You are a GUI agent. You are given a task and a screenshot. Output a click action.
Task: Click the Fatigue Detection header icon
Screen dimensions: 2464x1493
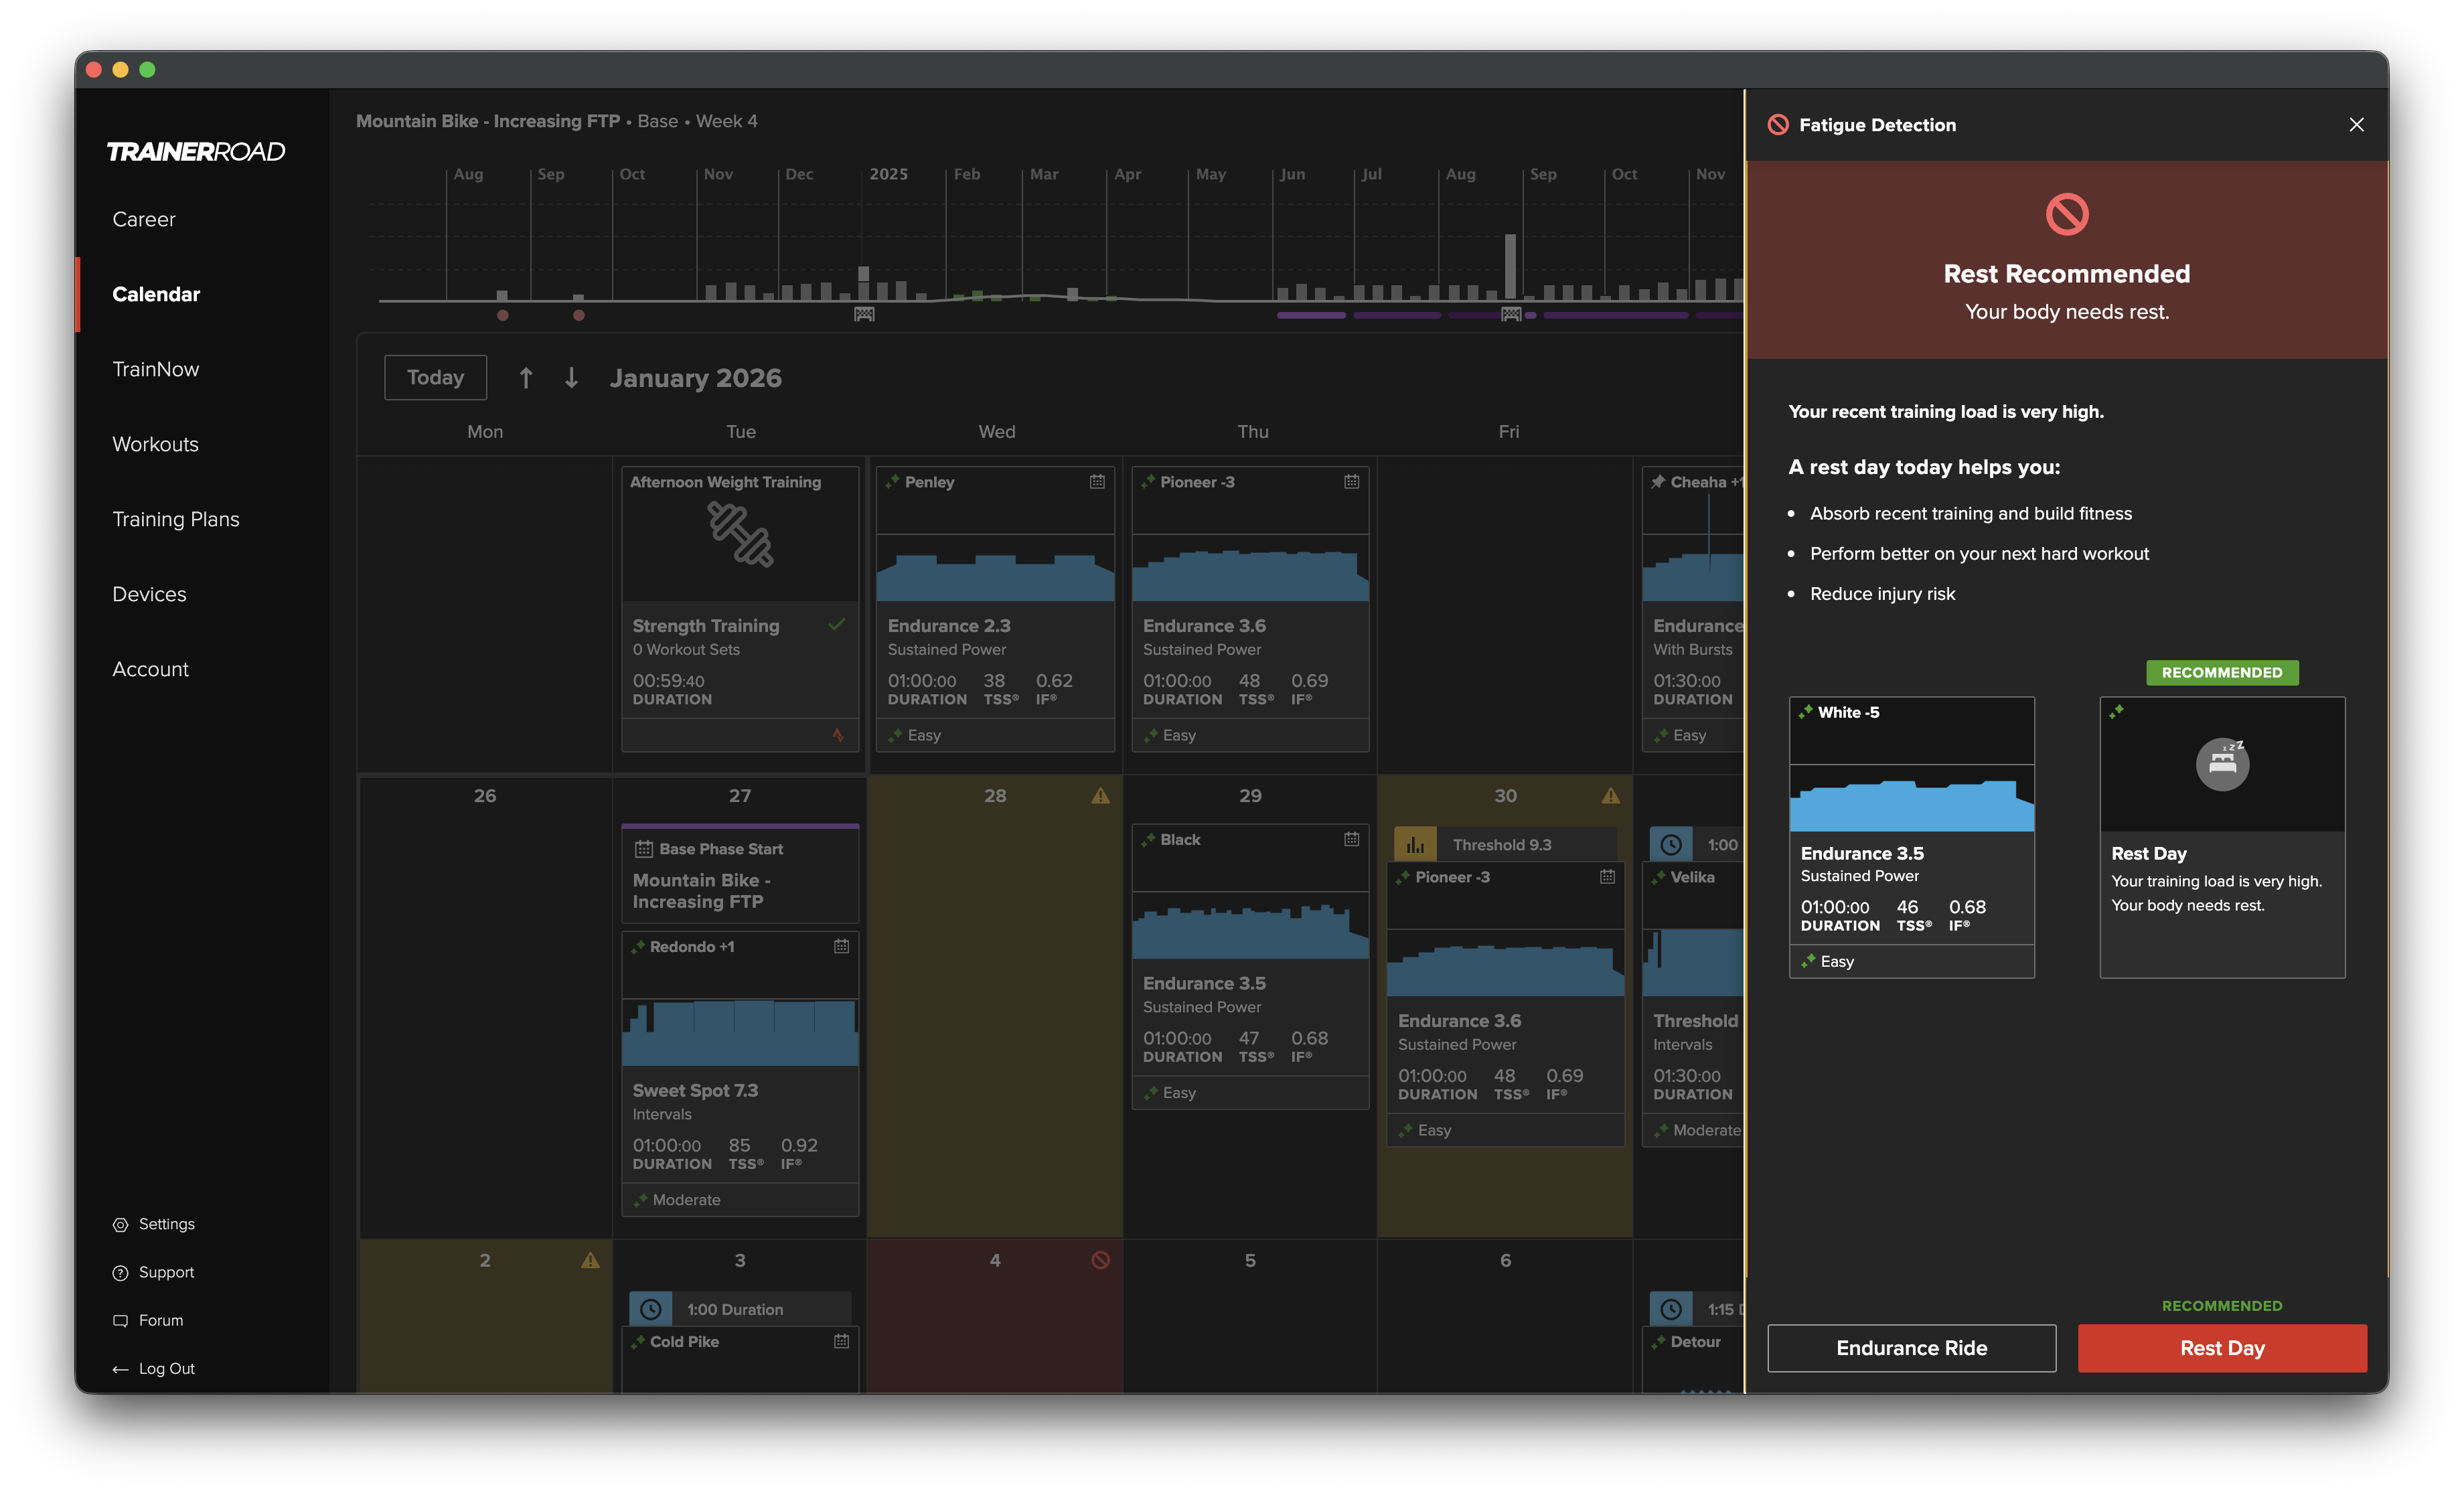click(x=1777, y=125)
